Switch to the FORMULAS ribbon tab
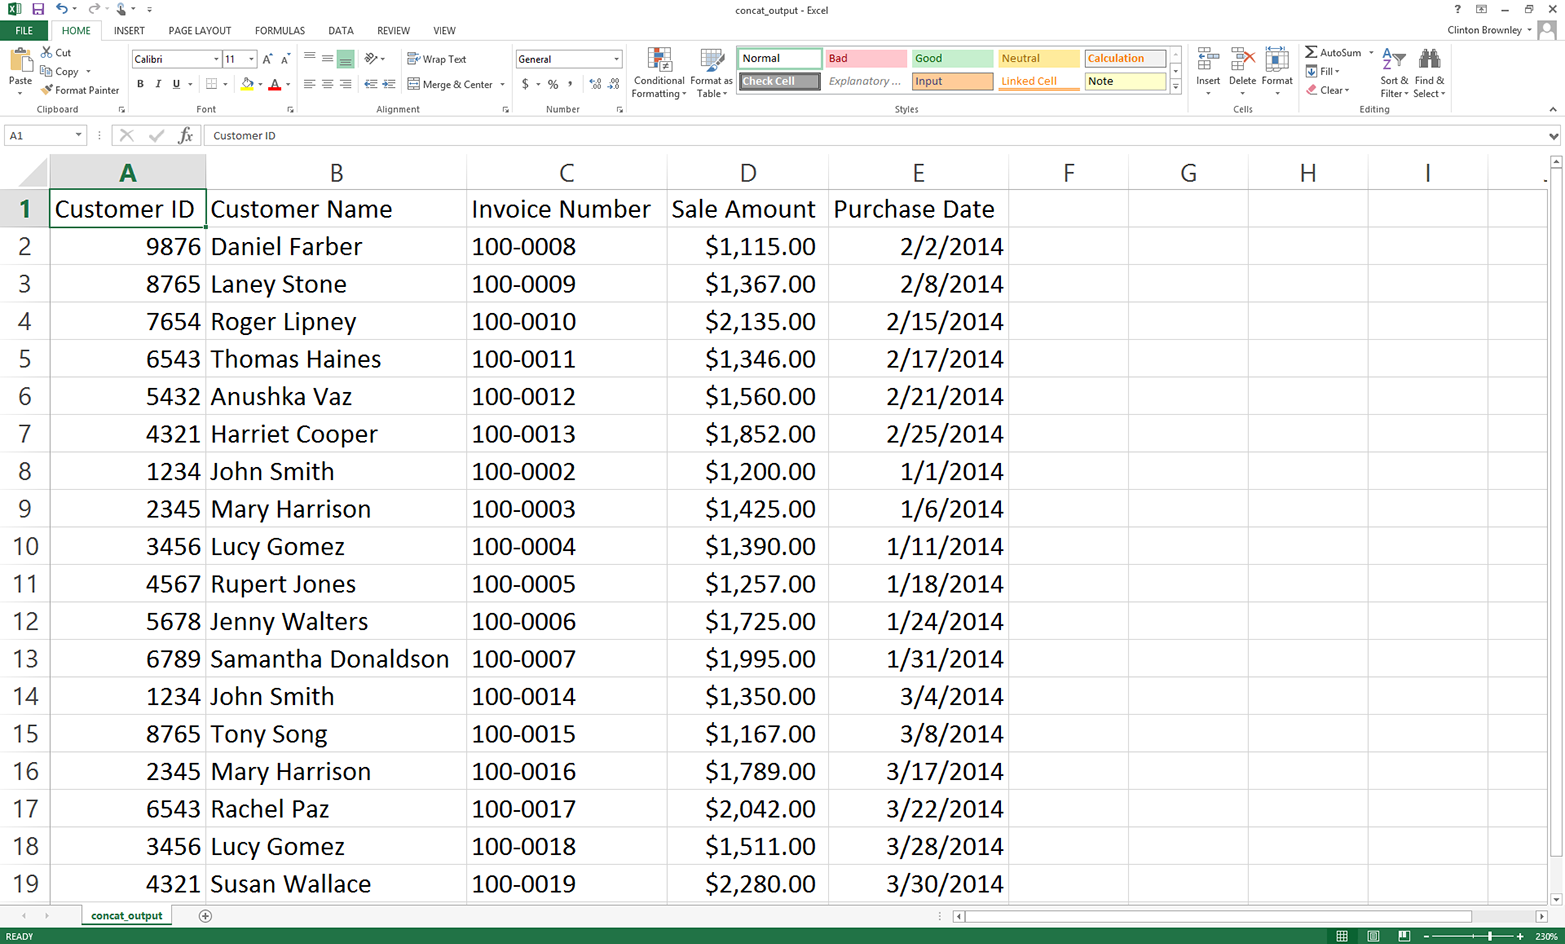Screen dimensions: 1565x944 pyautogui.click(x=279, y=31)
